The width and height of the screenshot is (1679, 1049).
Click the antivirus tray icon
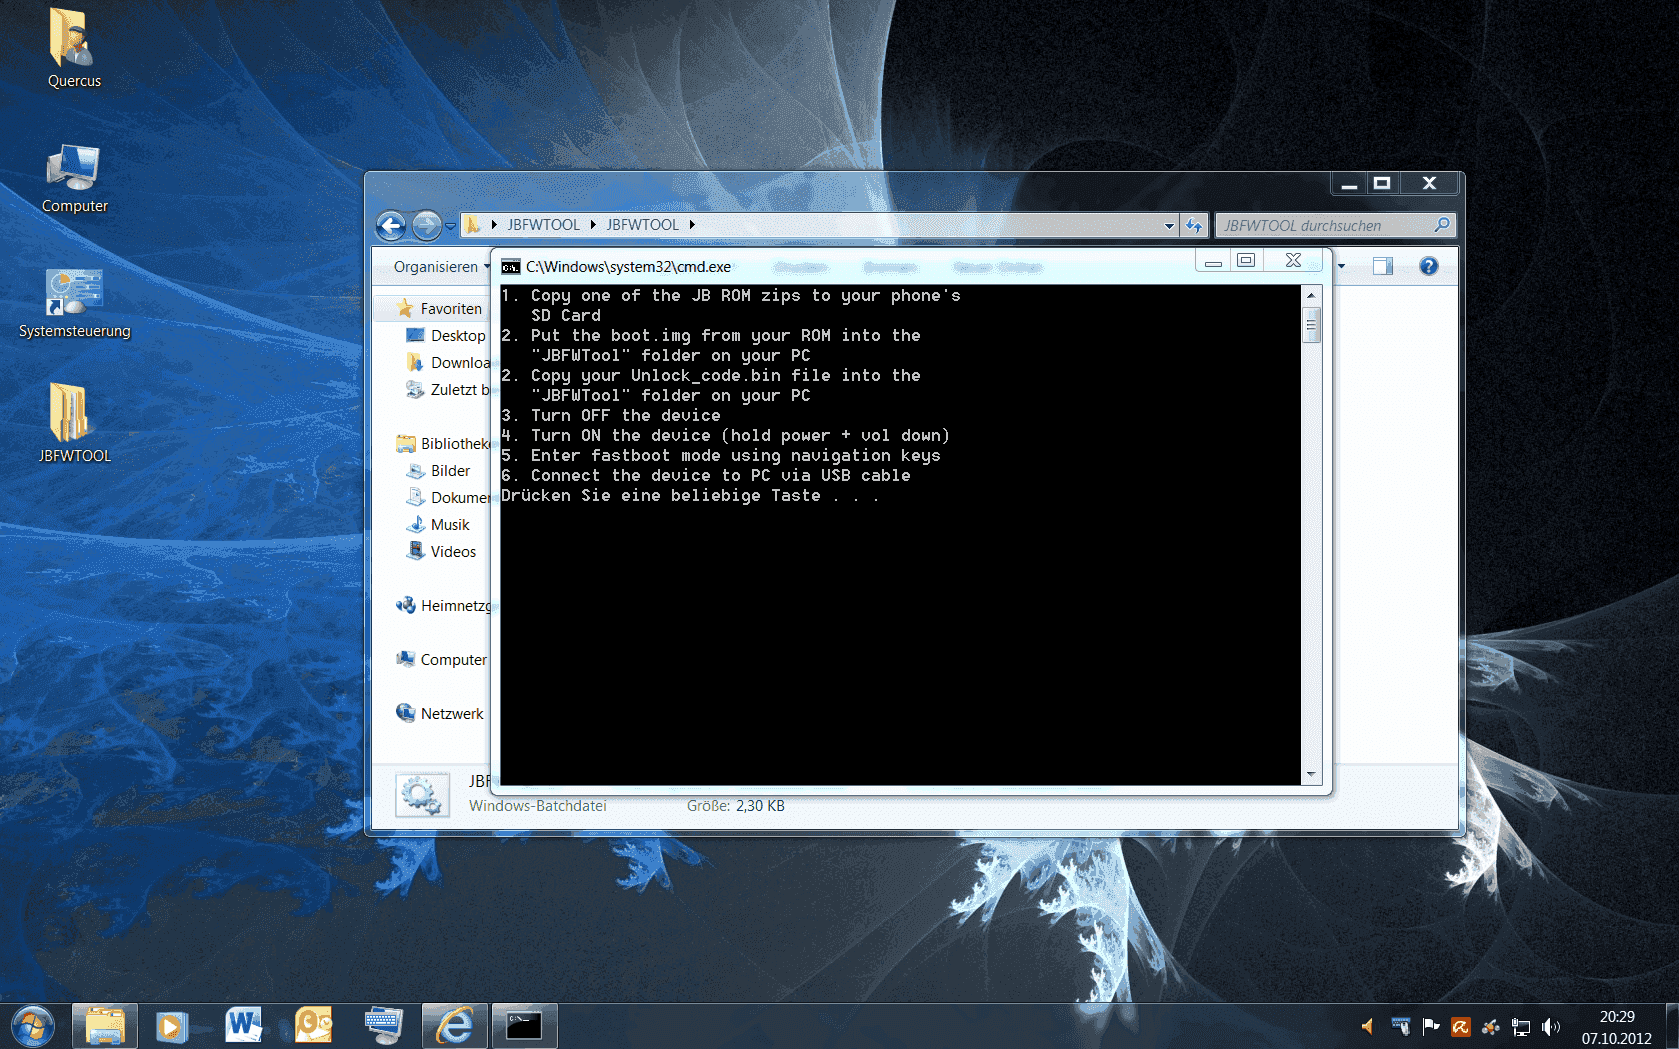click(1460, 1026)
